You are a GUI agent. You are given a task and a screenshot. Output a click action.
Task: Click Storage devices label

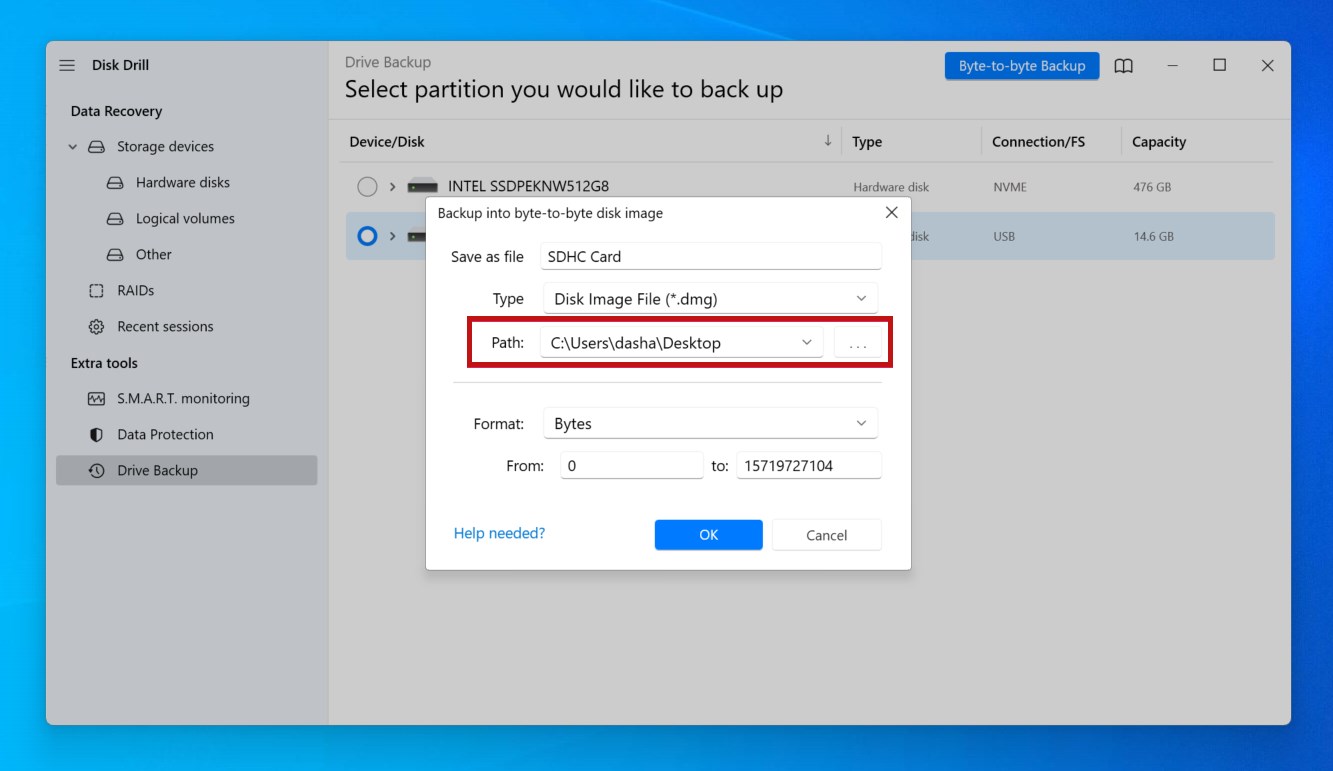click(x=165, y=147)
